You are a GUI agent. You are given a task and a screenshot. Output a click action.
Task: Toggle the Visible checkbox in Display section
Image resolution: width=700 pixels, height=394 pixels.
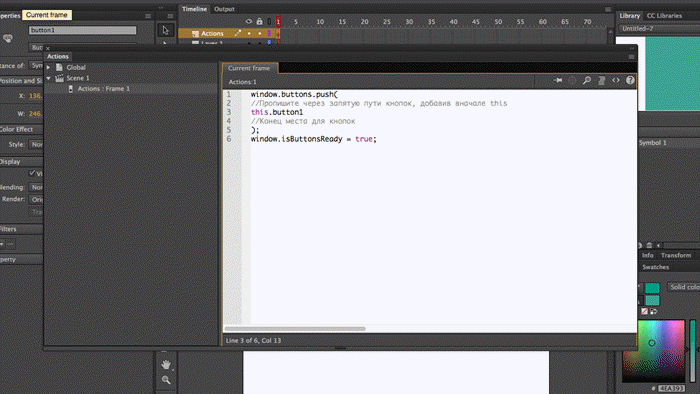point(32,173)
